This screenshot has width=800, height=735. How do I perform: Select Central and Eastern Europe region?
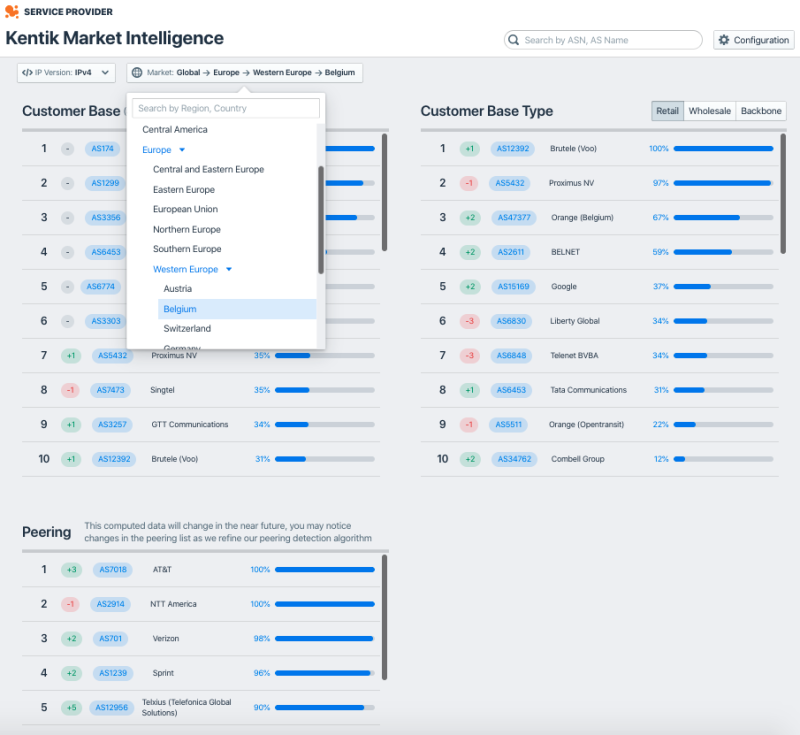pyautogui.click(x=209, y=169)
